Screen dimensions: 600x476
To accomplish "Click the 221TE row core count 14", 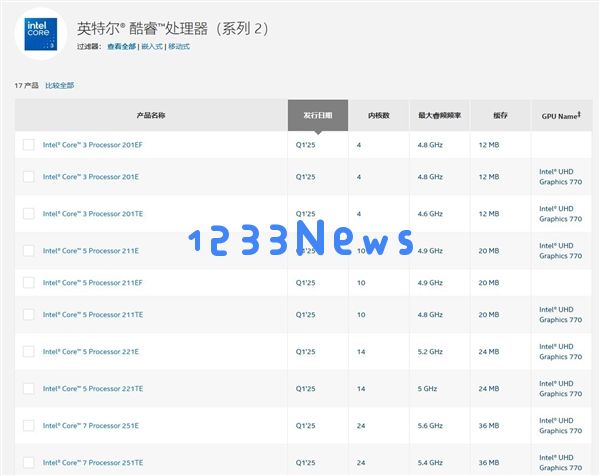I will [x=361, y=388].
